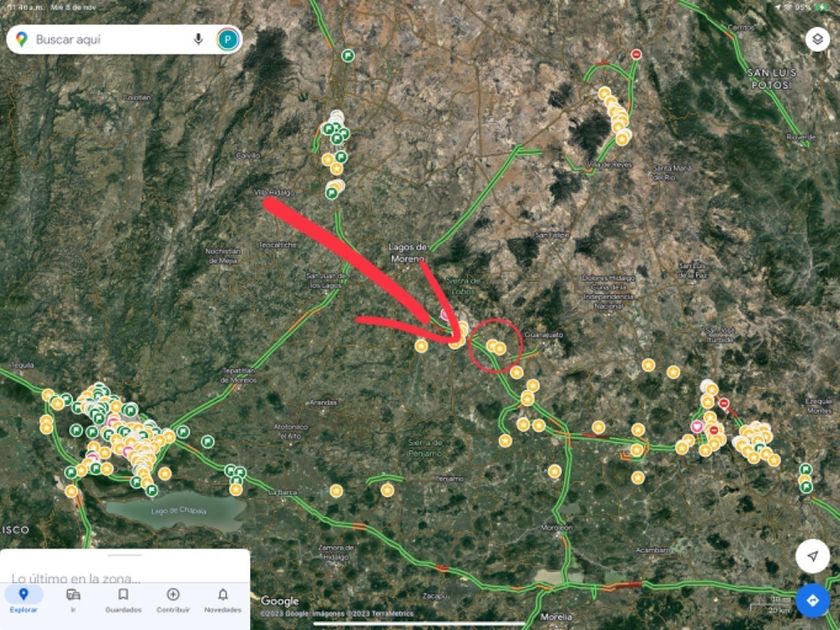Tap the Dolores Hidalgo label

609,292
